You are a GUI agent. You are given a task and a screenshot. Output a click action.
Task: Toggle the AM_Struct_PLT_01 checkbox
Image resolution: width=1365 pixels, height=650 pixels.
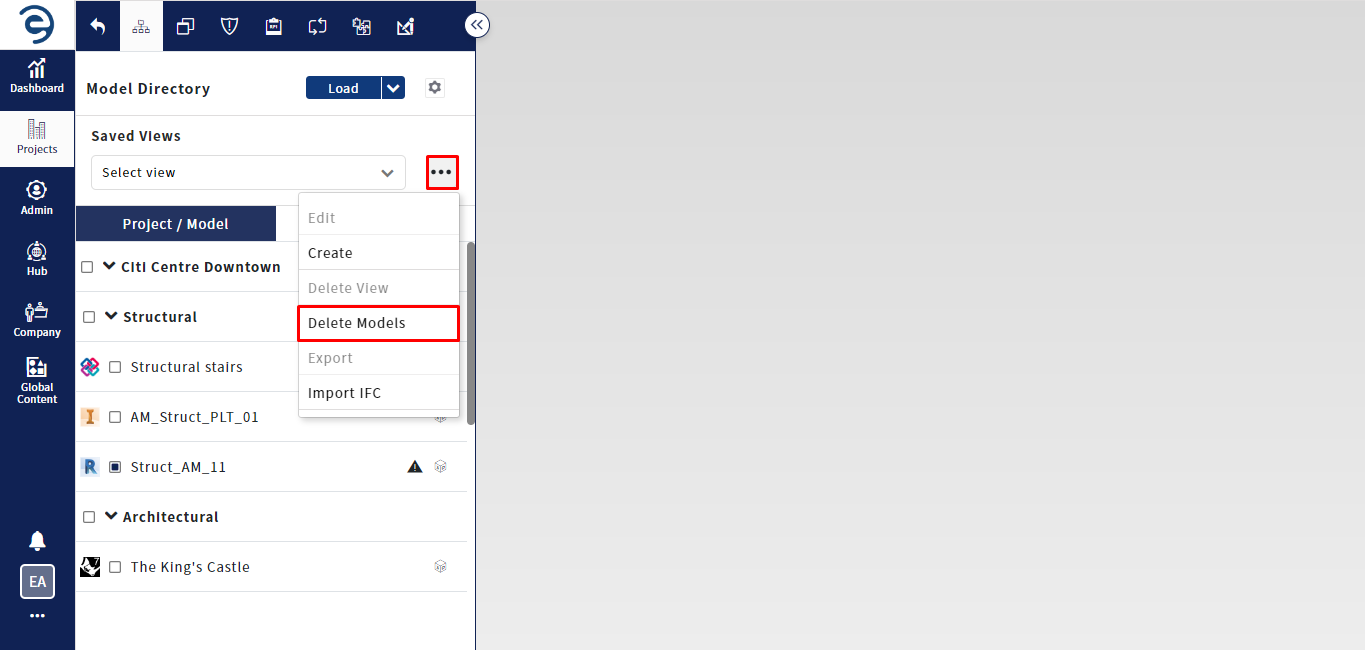pyautogui.click(x=115, y=417)
